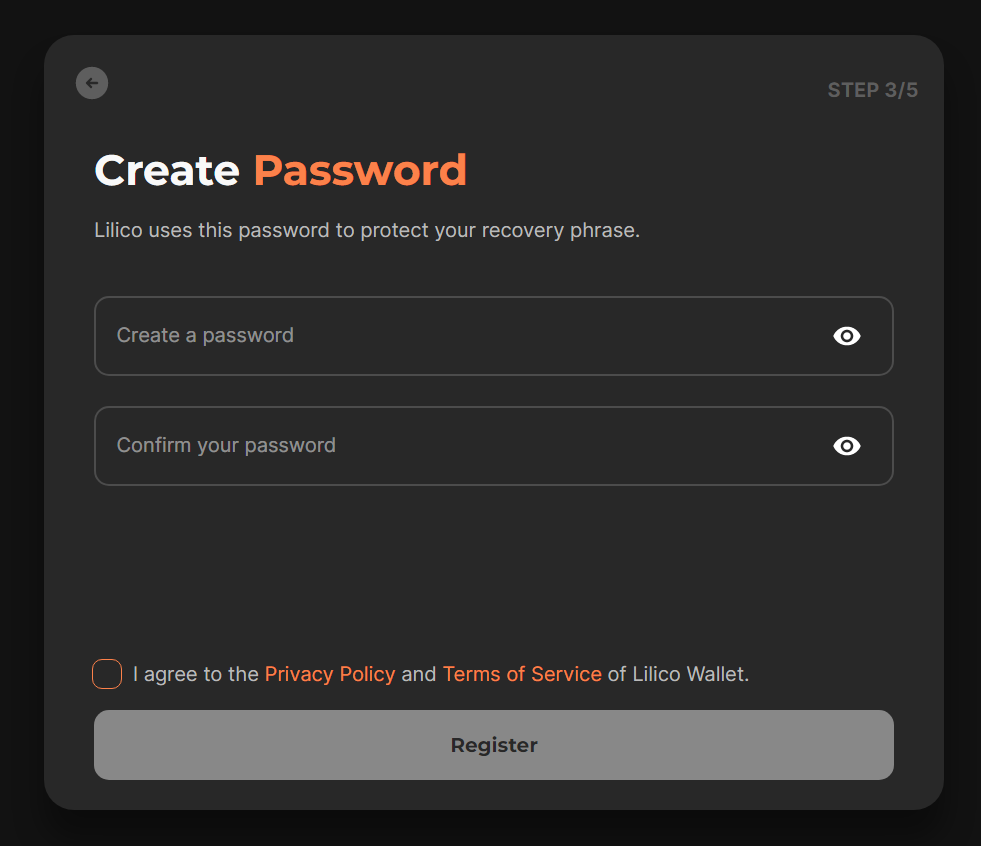Go back using the arrow icon
Viewport: 981px width, 846px height.
coord(92,83)
